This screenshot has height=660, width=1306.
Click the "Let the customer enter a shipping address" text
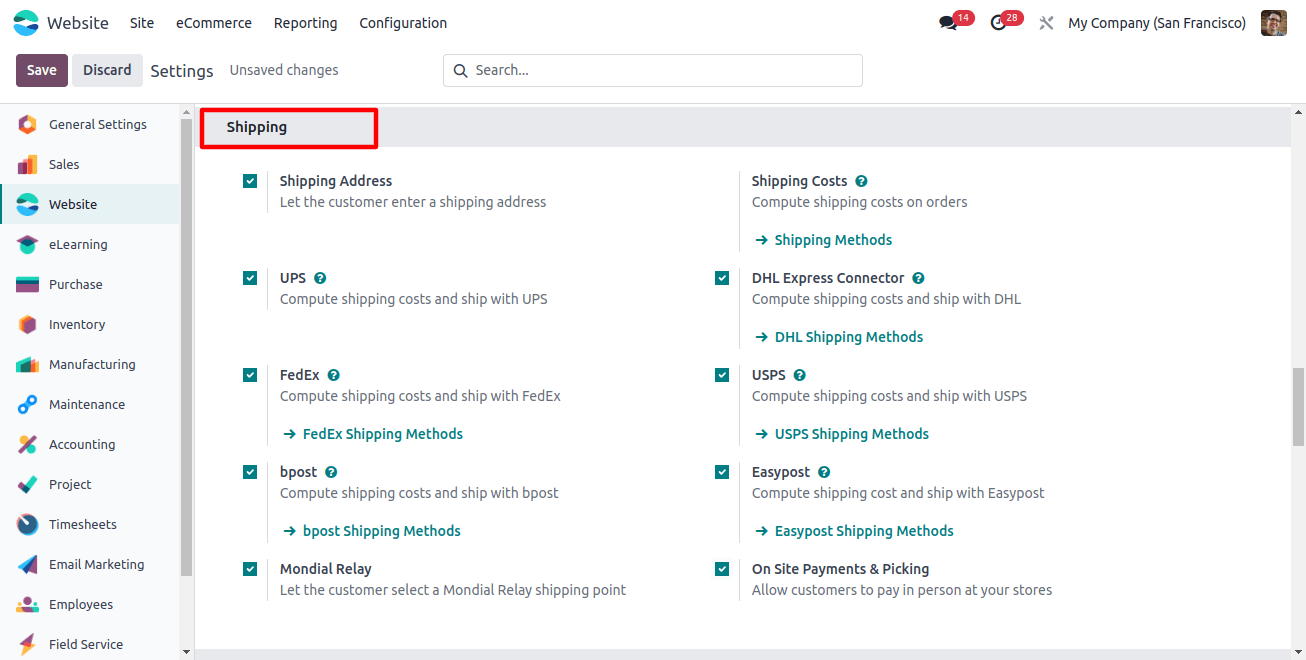pyautogui.click(x=413, y=202)
